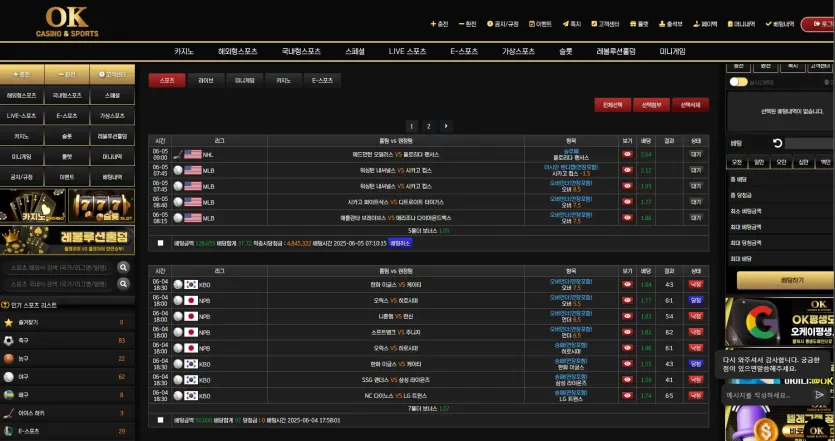Open the OK chat widget icon

tap(817, 431)
